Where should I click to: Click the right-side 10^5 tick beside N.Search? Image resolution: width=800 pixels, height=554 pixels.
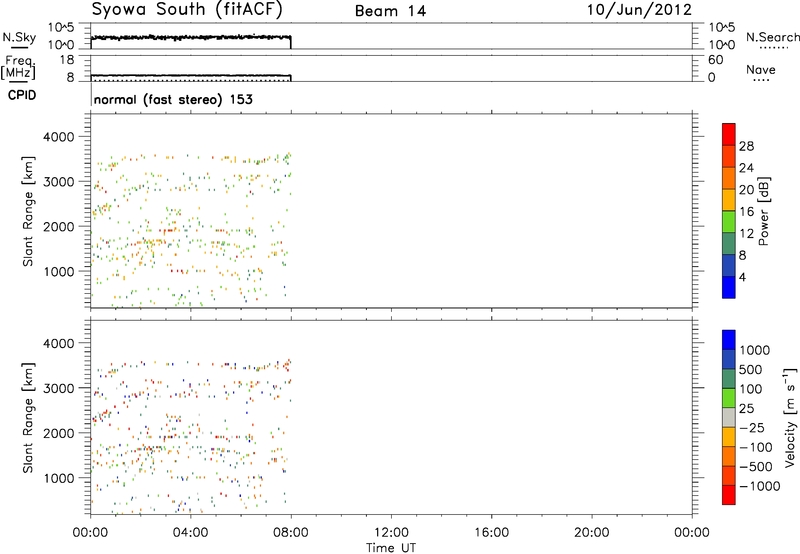tap(721, 28)
